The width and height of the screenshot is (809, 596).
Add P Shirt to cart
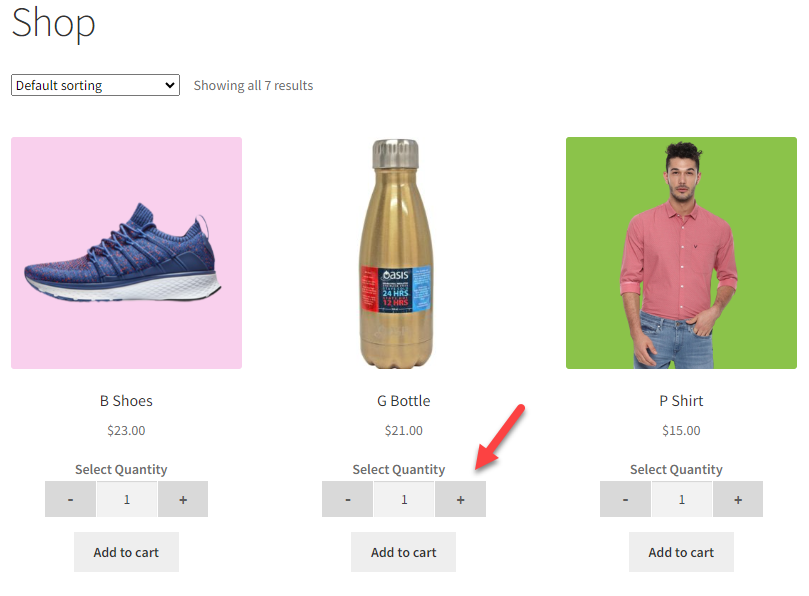click(x=680, y=551)
